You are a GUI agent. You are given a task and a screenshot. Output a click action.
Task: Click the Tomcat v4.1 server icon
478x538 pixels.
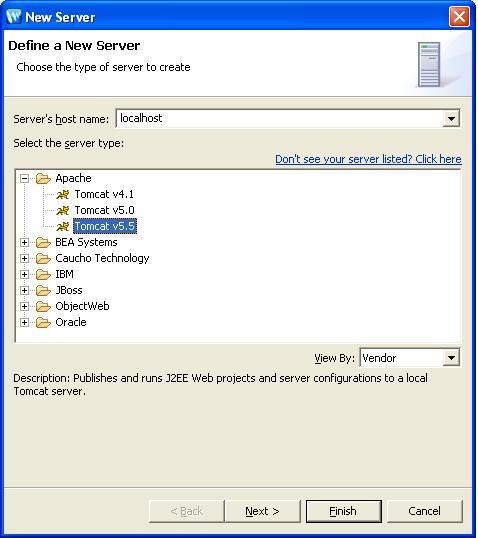coord(63,195)
